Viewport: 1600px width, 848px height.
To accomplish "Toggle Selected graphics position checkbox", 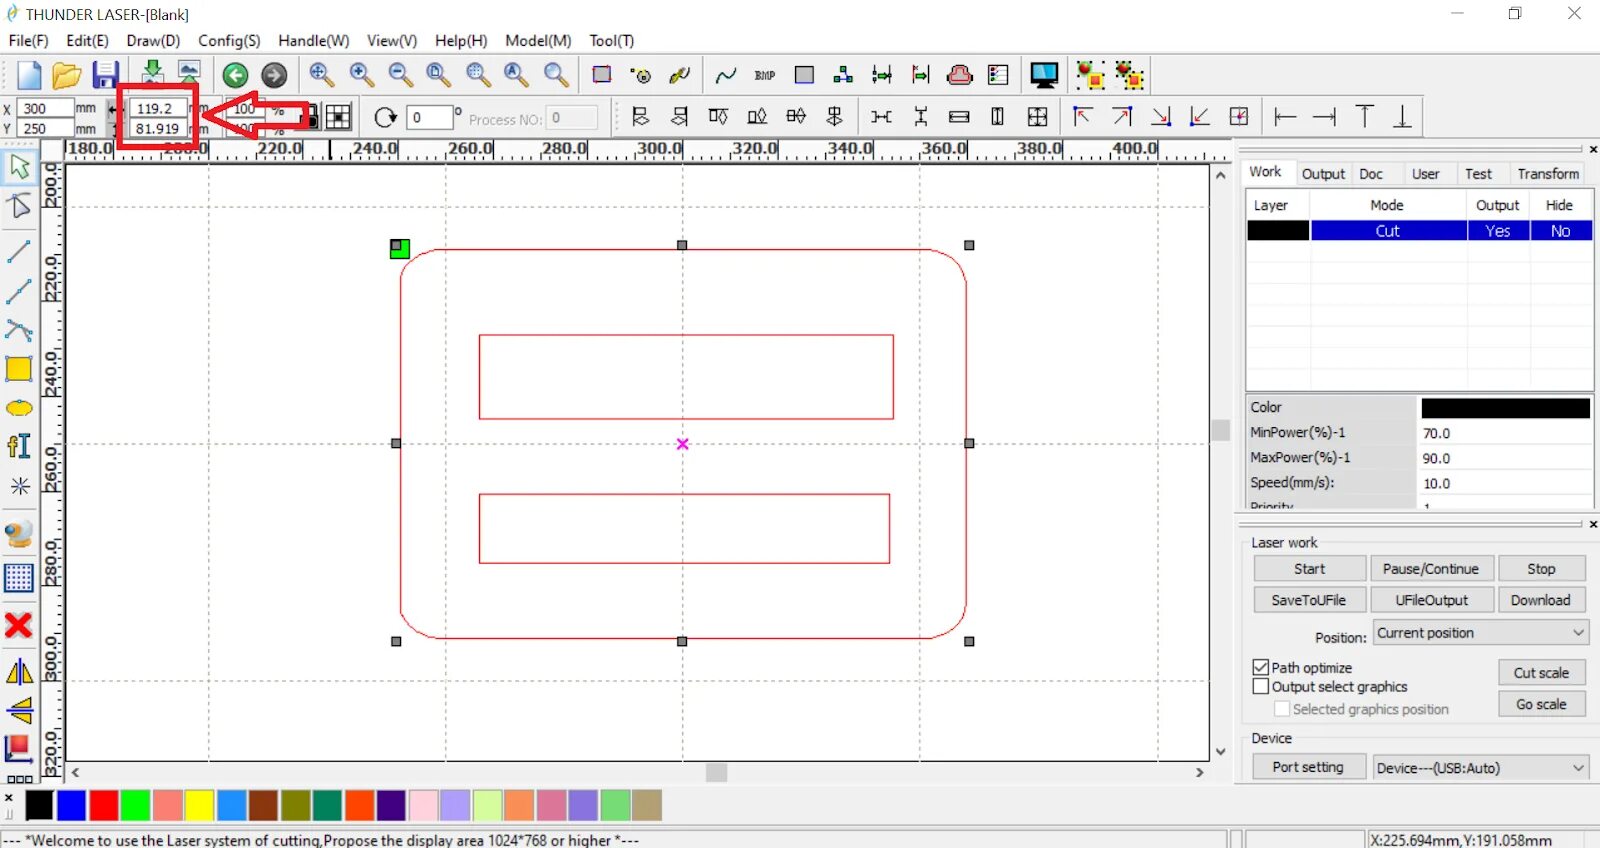I will click(1282, 709).
